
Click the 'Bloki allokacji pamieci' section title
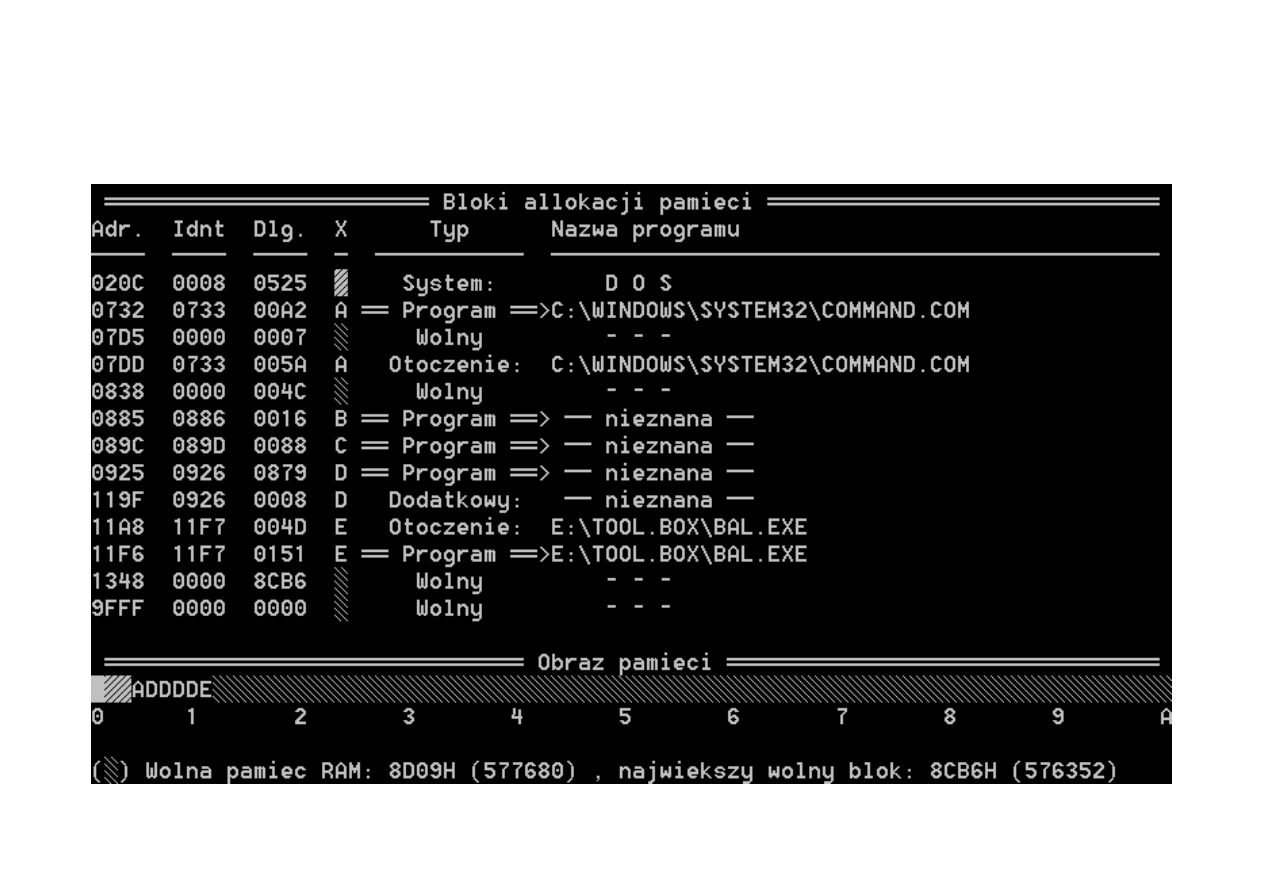597,201
